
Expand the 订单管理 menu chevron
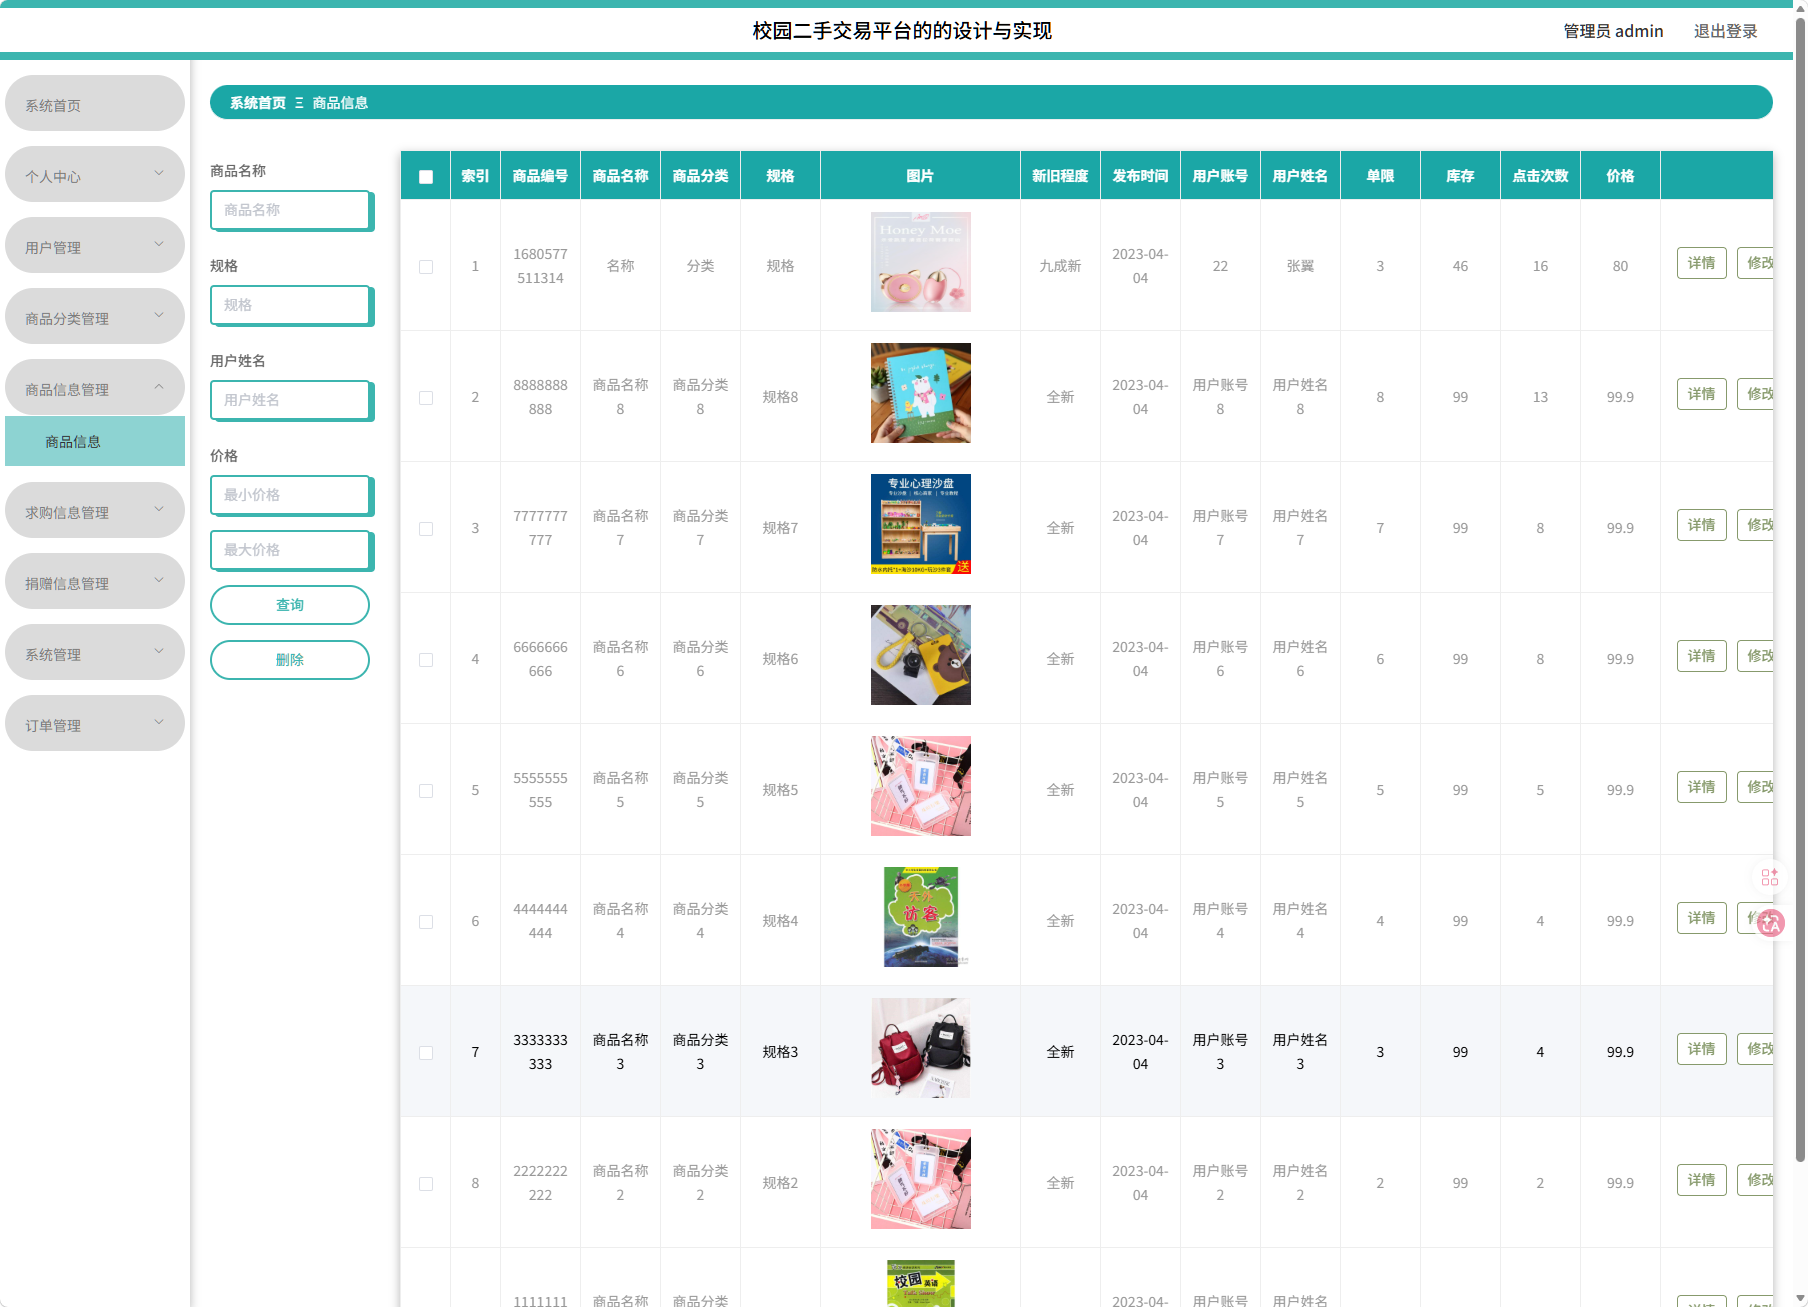(x=159, y=722)
